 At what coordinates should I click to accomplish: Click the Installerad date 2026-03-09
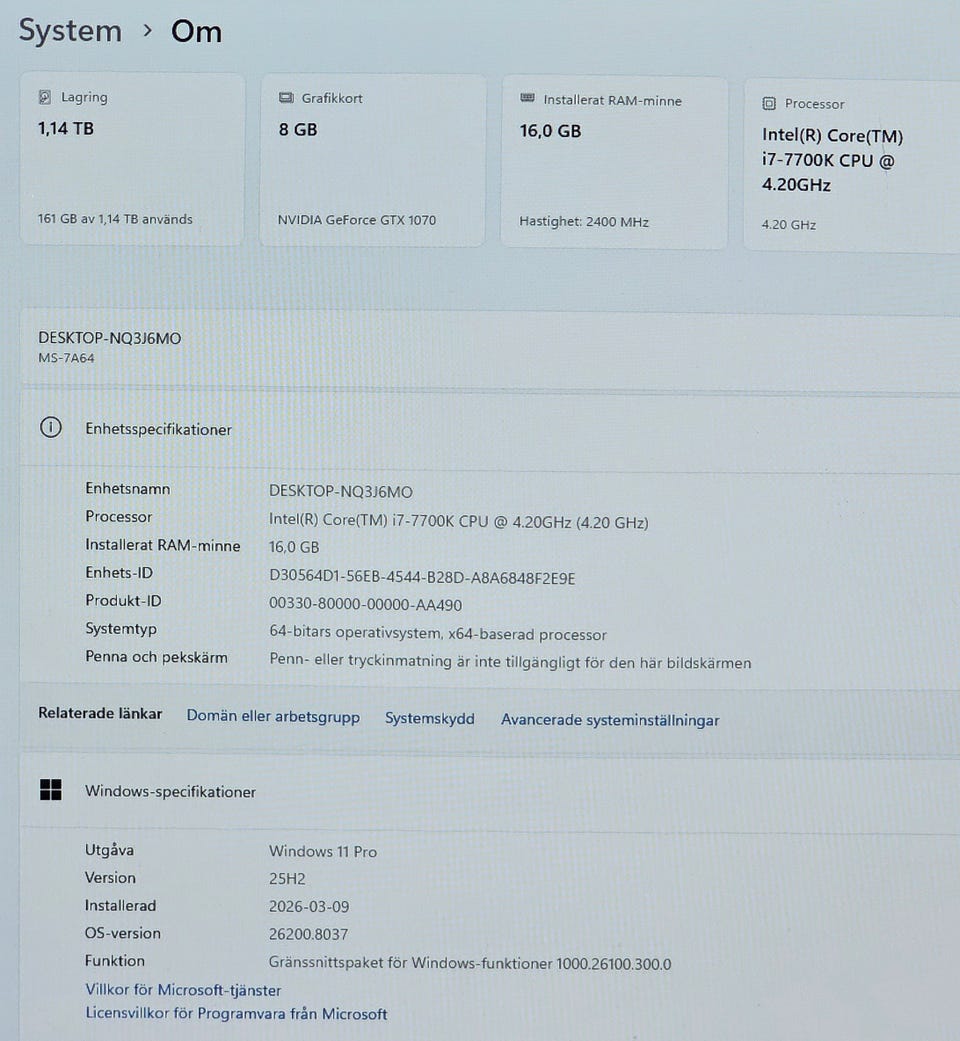coord(309,906)
